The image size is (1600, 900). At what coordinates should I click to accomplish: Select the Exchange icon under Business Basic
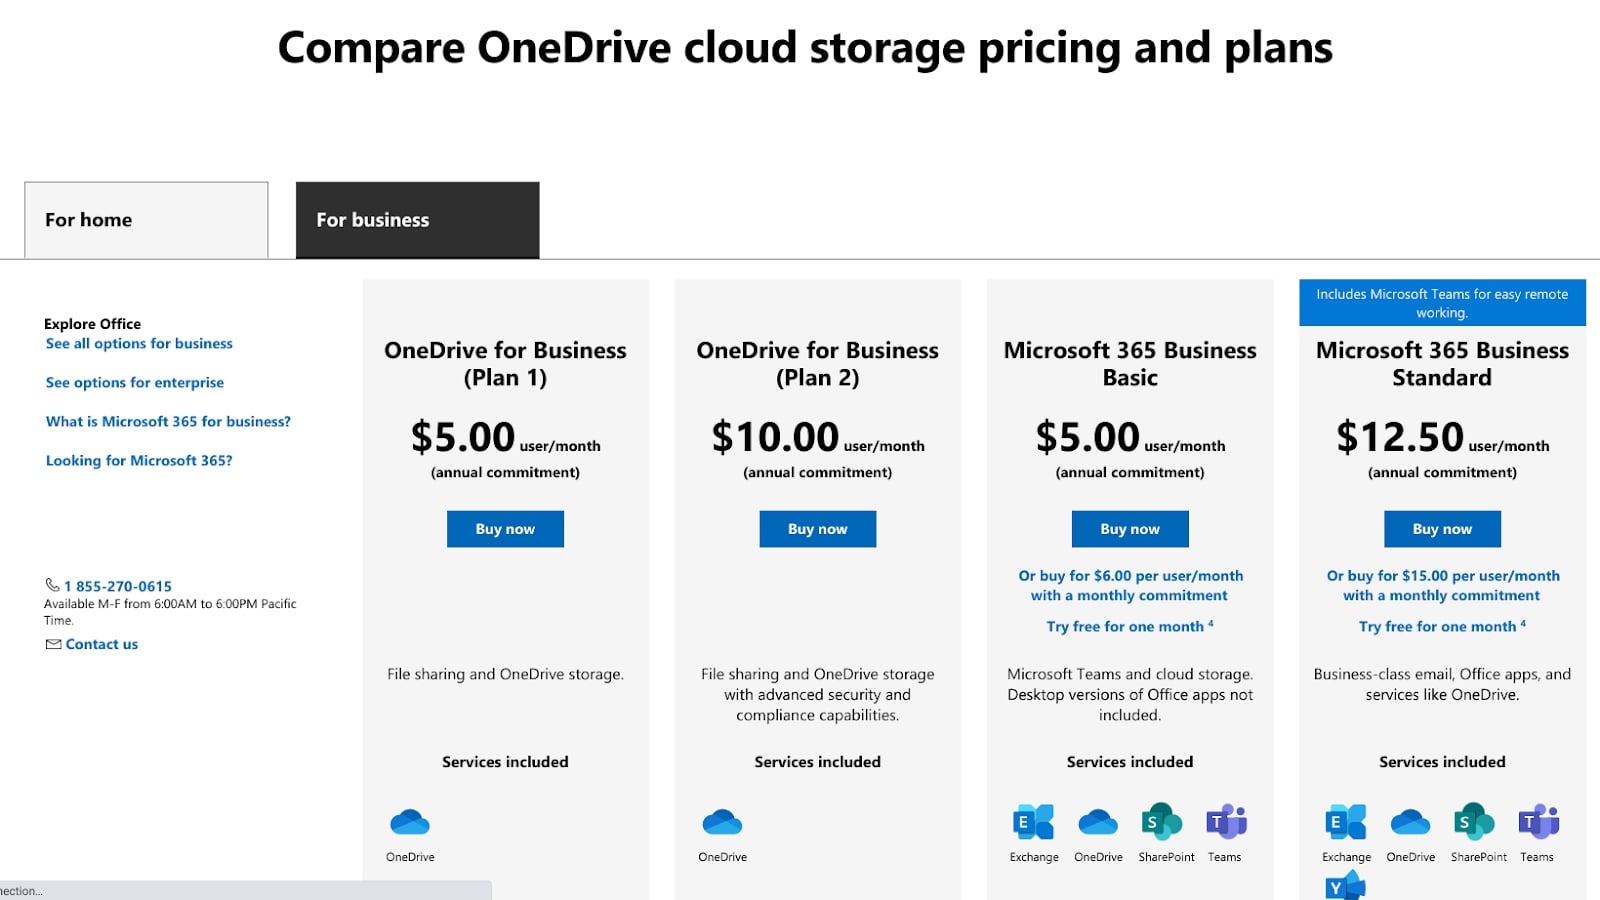[x=1034, y=822]
